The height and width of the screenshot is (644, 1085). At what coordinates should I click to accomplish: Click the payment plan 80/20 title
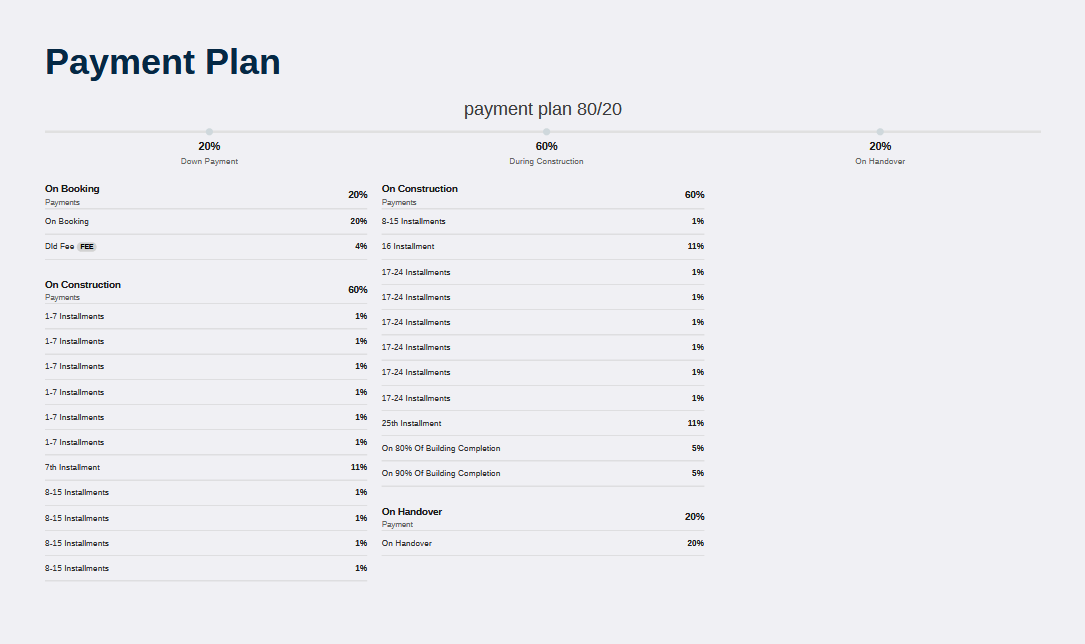(x=542, y=109)
